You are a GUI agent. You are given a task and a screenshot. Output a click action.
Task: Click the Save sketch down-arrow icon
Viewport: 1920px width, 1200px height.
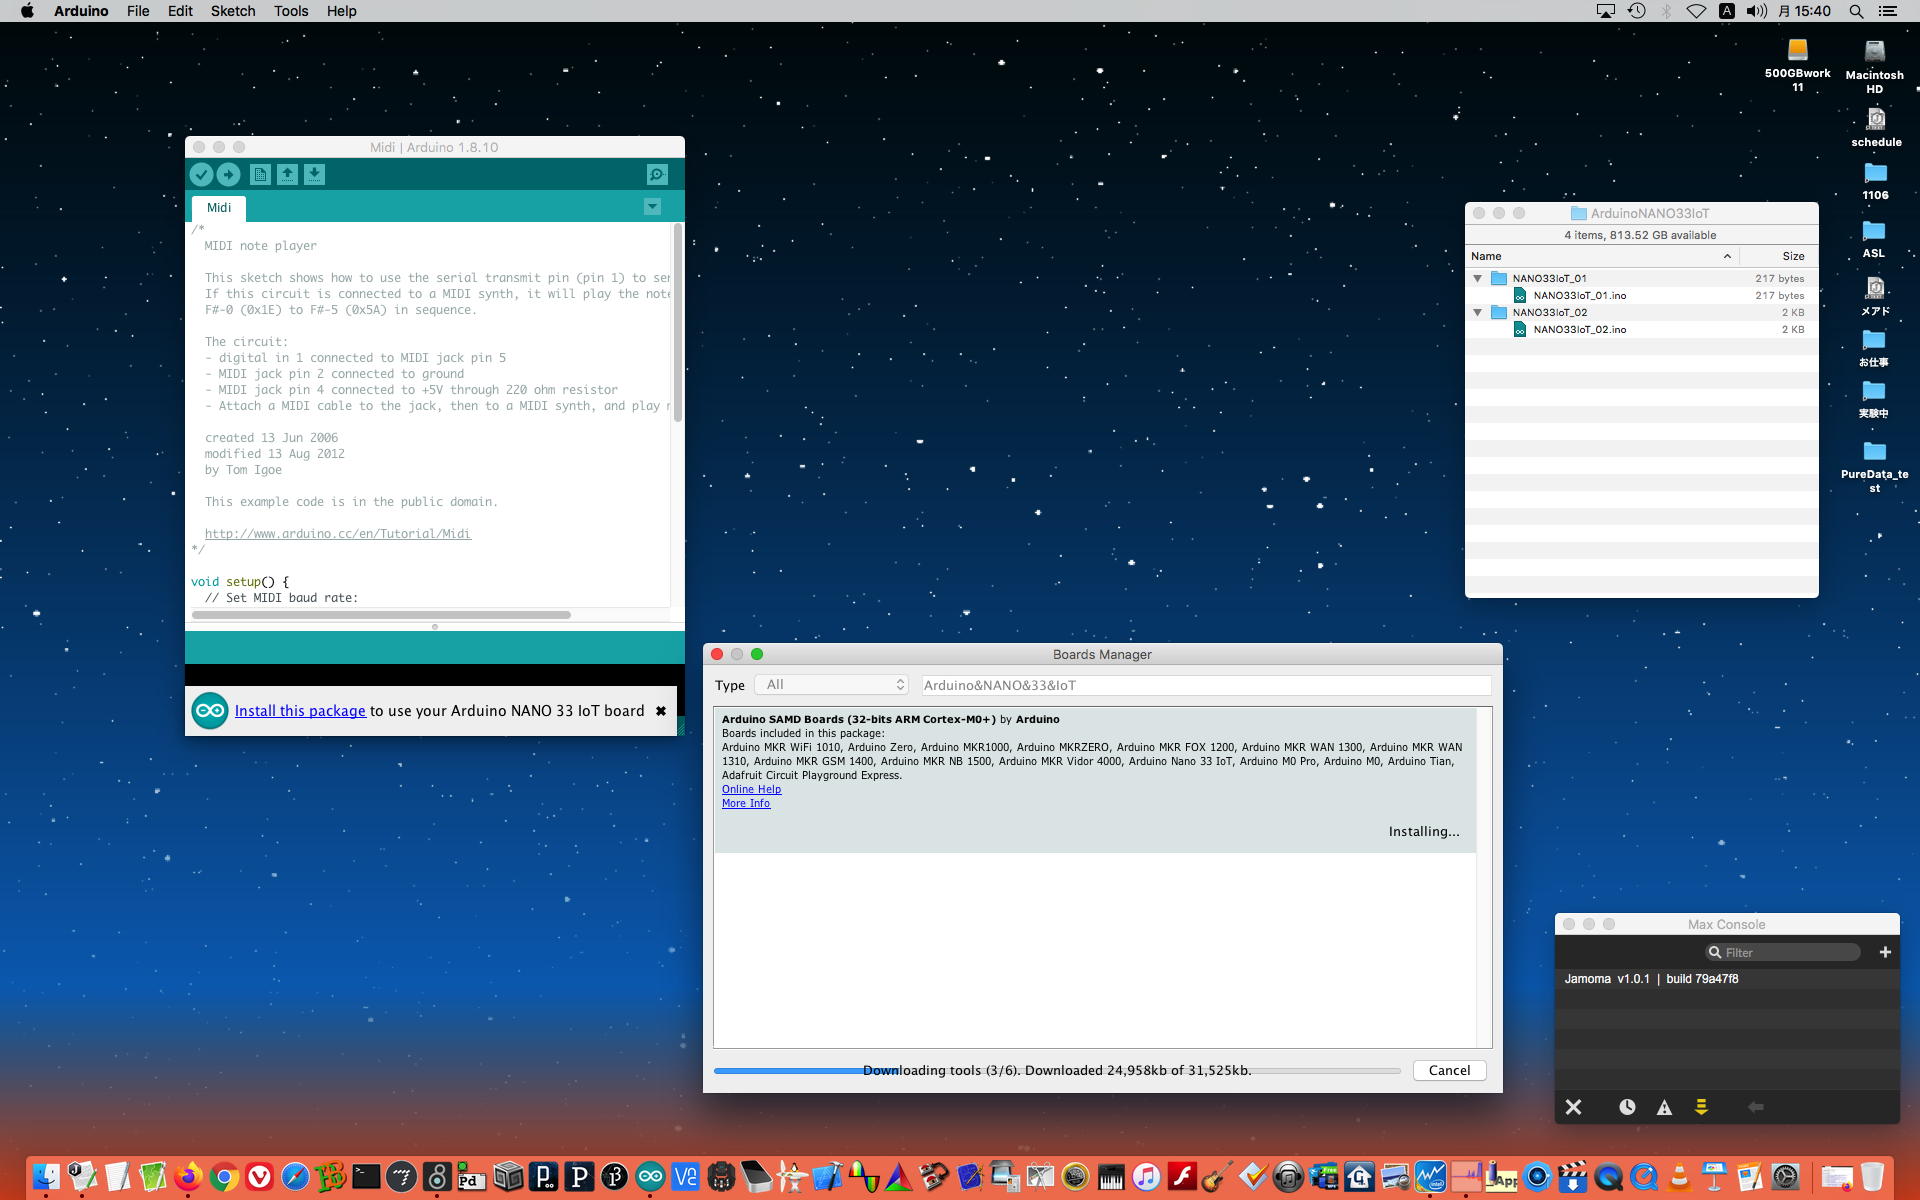tap(314, 175)
